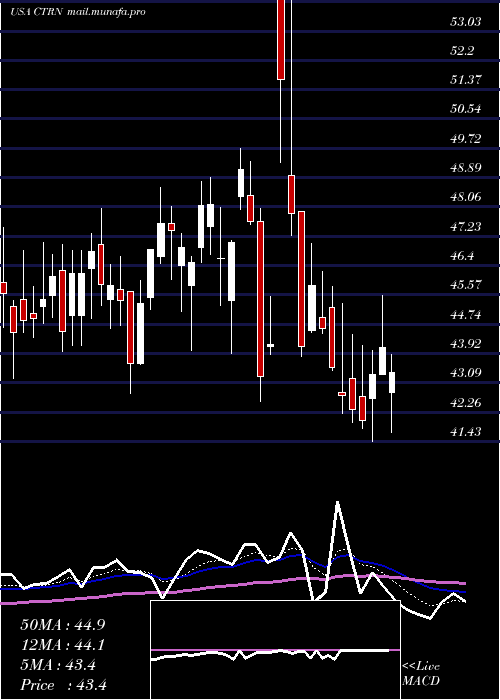Click the 46.4 price axis label
Viewport: 500px width, 700px height.
coord(462,256)
